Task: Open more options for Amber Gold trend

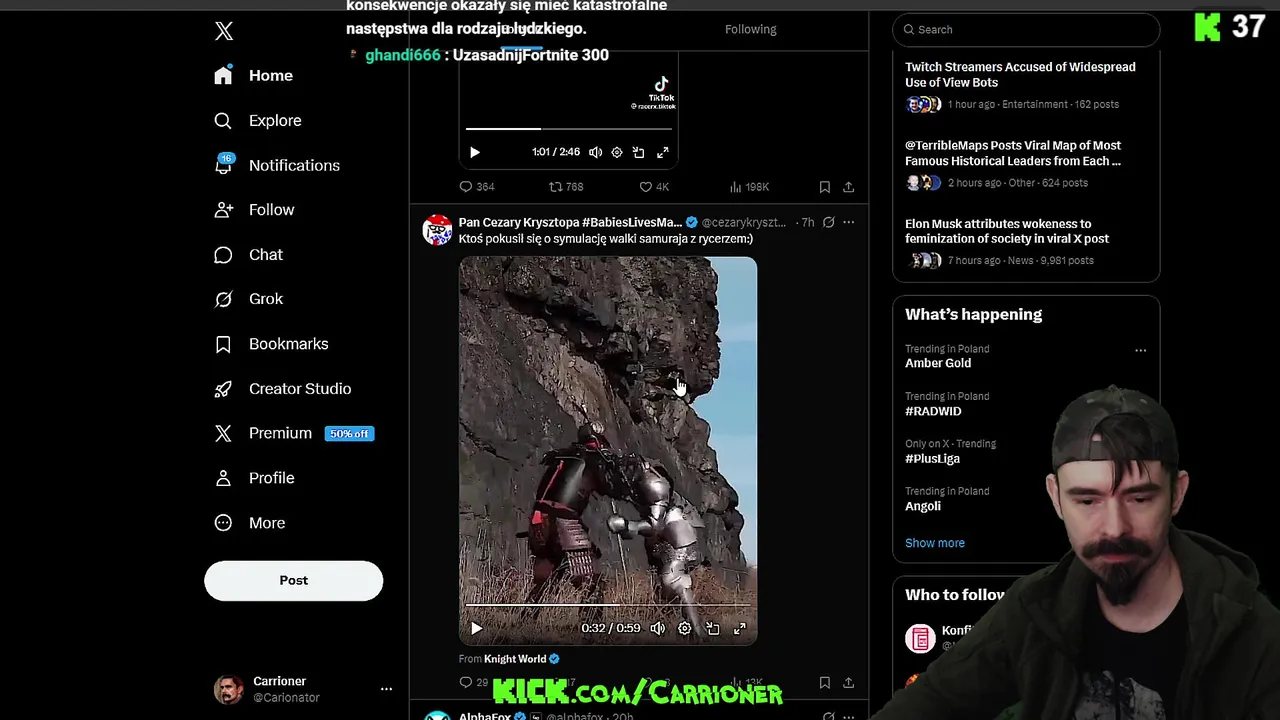Action: tap(1140, 351)
